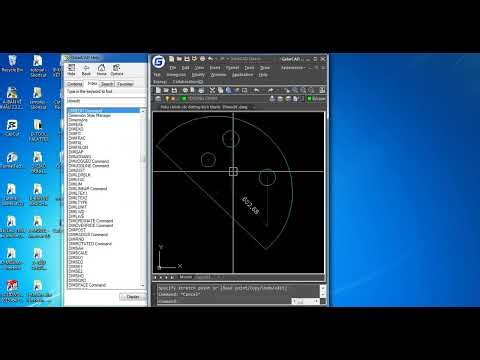The height and width of the screenshot is (360, 480).
Task: Select "DIMORDINATE Command" index entry
Action: [91, 221]
